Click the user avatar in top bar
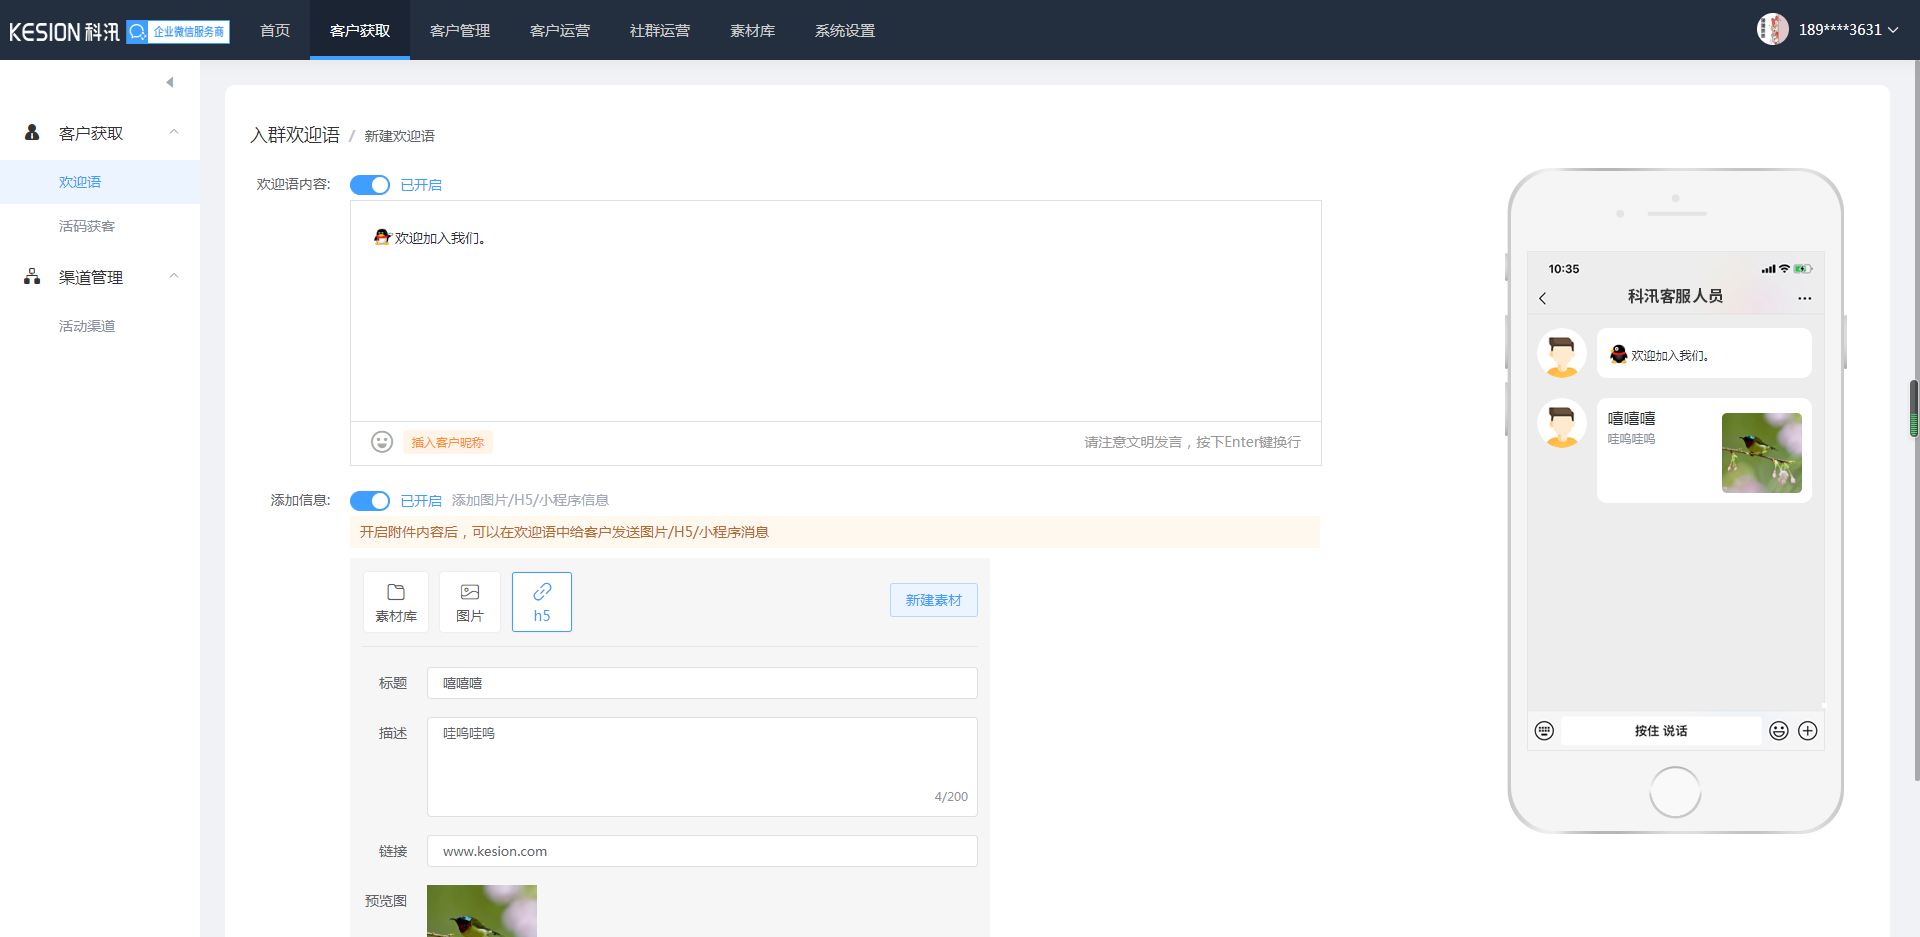This screenshot has height=937, width=1920. point(1773,29)
